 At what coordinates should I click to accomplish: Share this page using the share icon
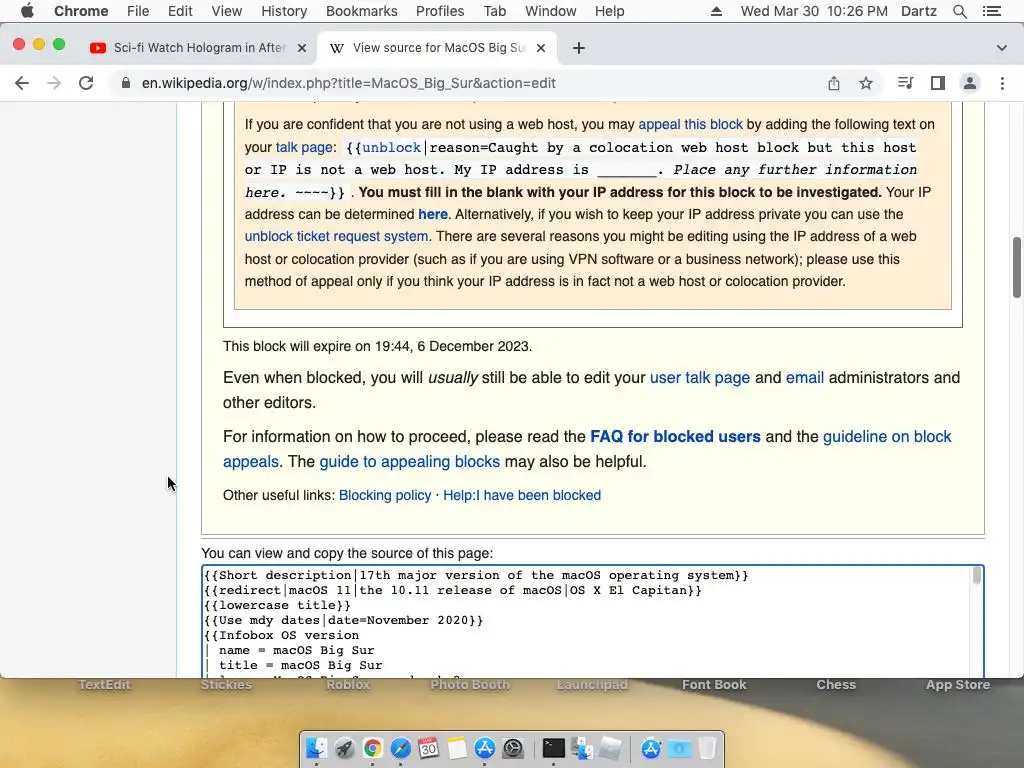click(x=834, y=83)
